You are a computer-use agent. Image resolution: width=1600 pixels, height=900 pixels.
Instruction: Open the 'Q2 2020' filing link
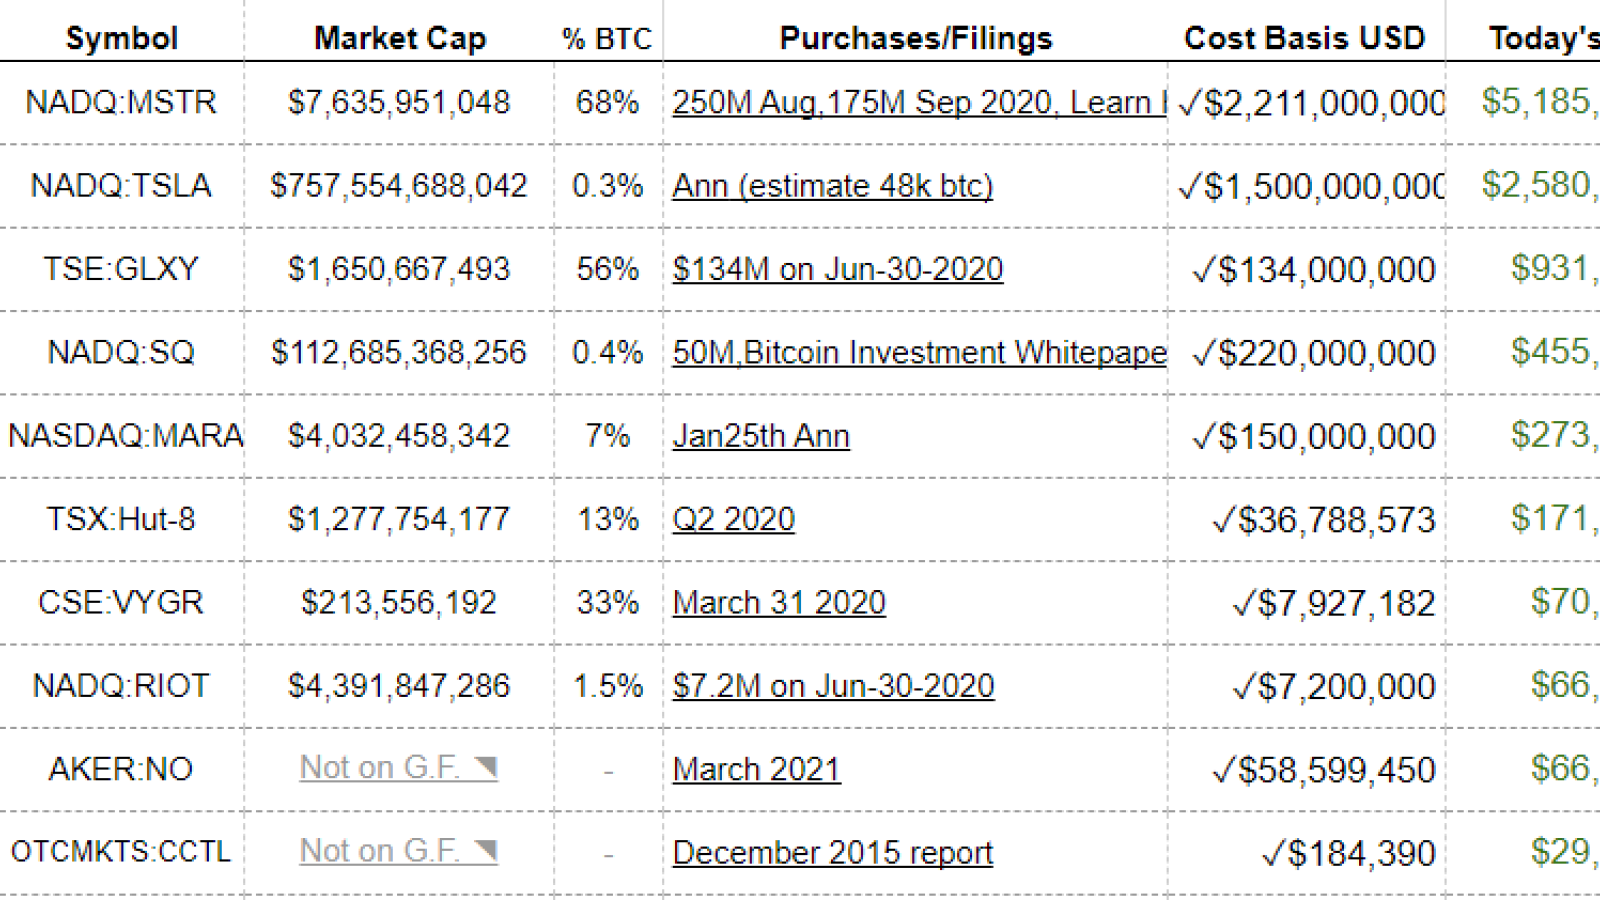coord(733,519)
